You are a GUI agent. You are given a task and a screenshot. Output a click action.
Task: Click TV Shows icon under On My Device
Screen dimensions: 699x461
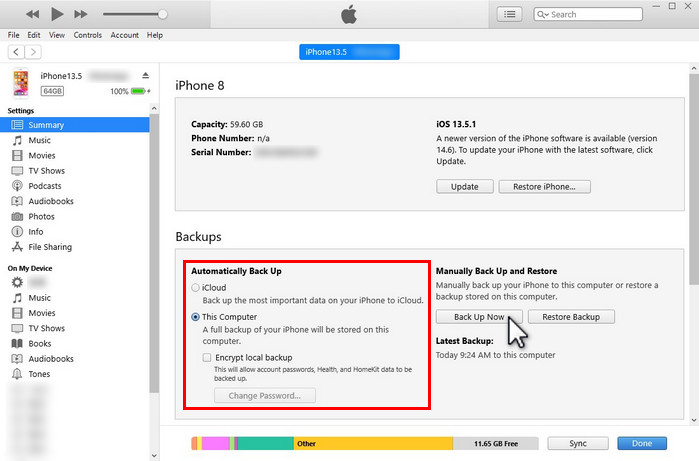(x=17, y=329)
